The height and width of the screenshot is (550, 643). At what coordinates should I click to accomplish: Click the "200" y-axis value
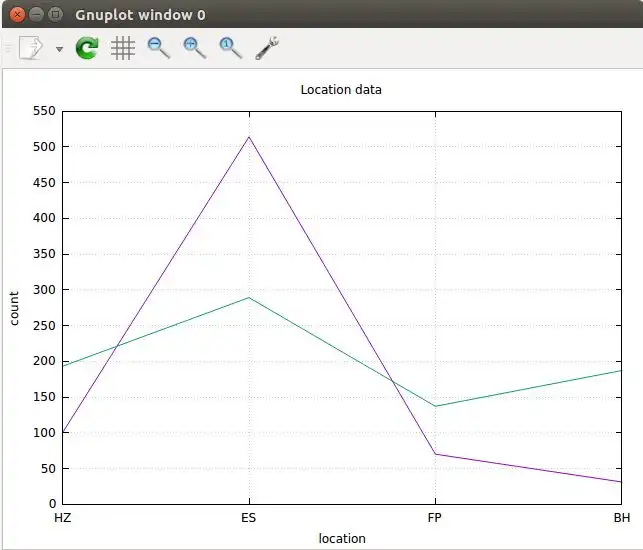[44, 361]
